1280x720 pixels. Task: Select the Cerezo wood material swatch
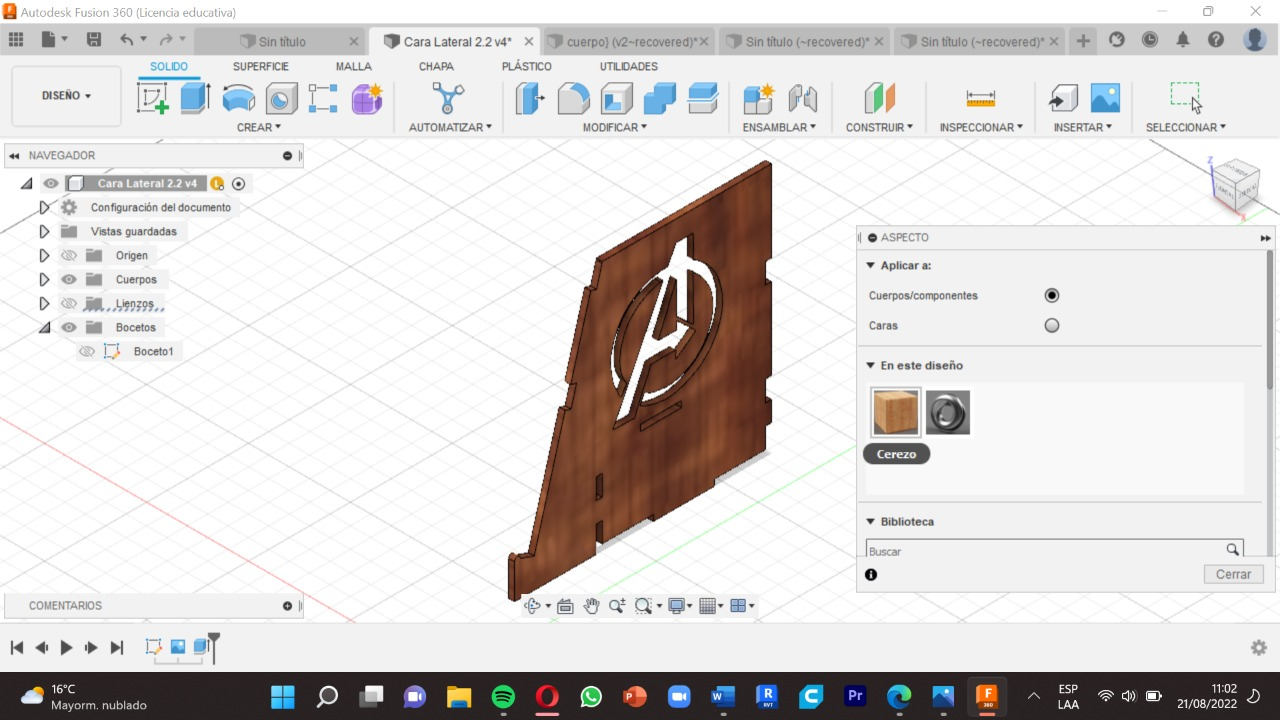pos(895,412)
